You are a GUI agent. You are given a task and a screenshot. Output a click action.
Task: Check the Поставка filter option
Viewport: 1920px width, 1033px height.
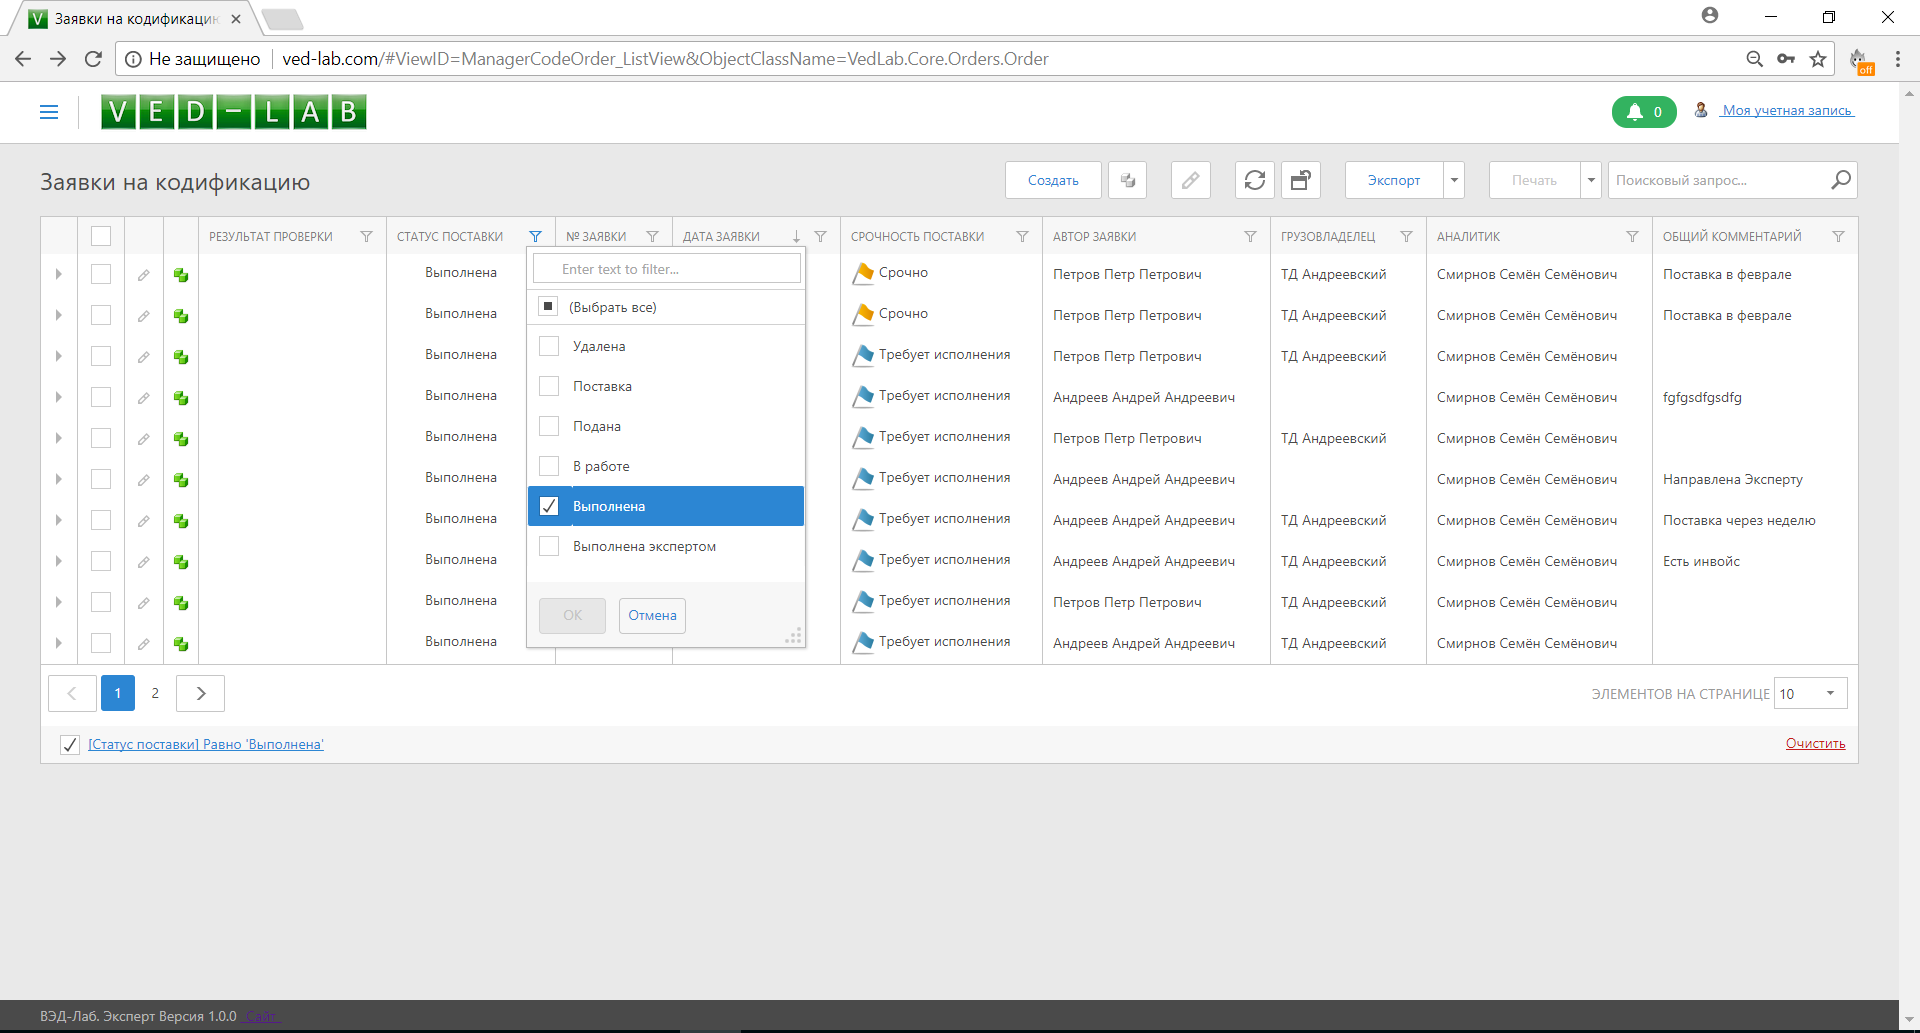pyautogui.click(x=549, y=386)
